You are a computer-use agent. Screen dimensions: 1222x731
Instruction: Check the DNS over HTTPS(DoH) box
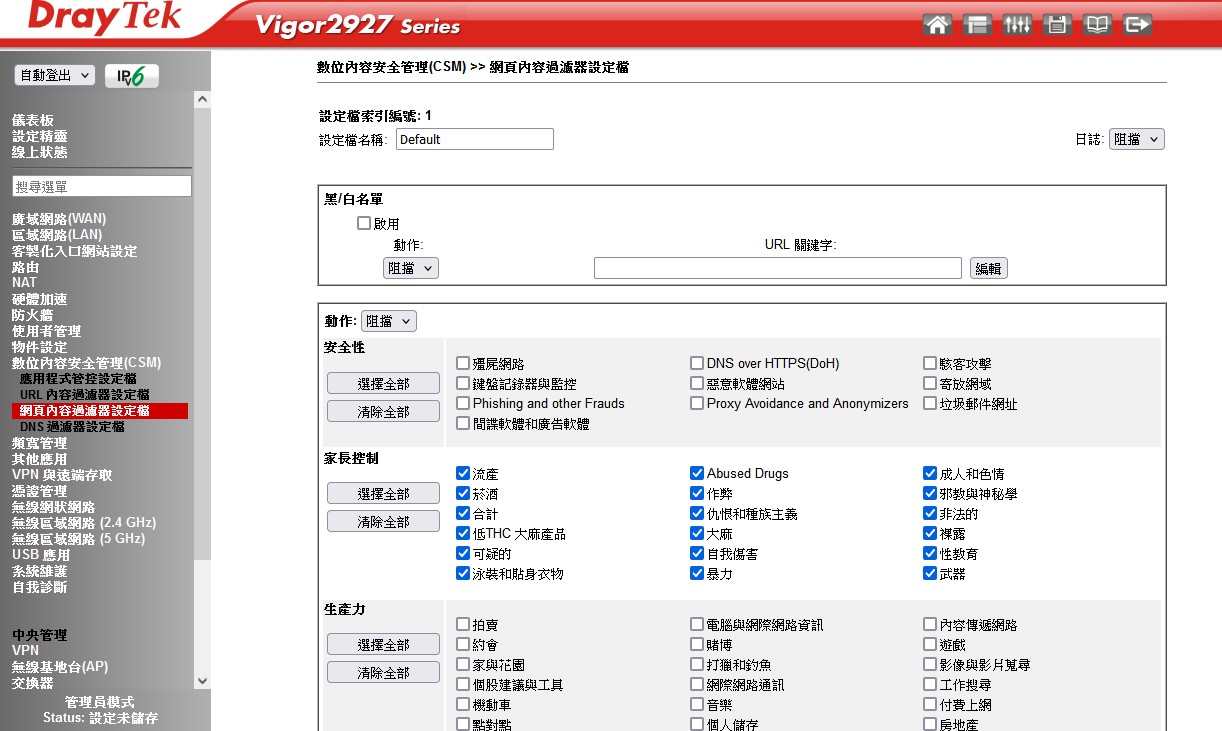tap(697, 364)
